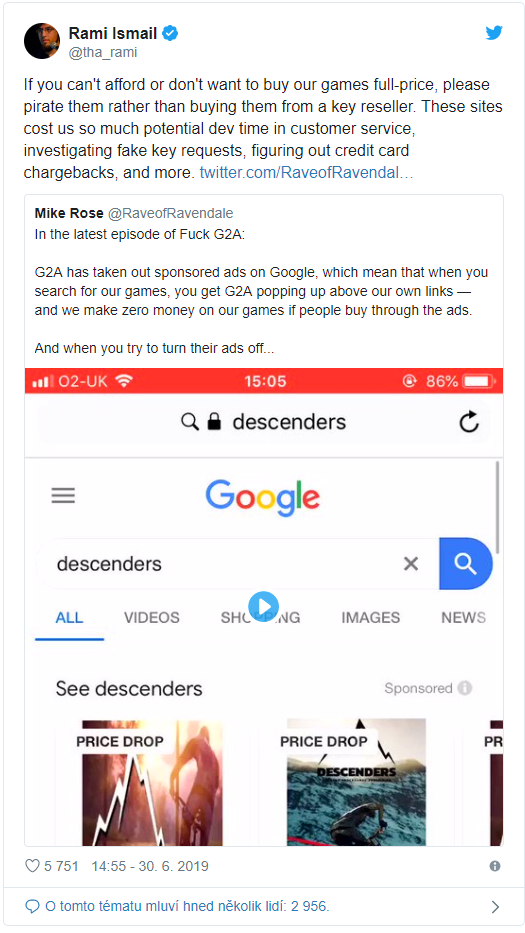The height and width of the screenshot is (933, 525).
Task: Open the twitter.com/RaveofRavendal link
Action: click(x=306, y=173)
